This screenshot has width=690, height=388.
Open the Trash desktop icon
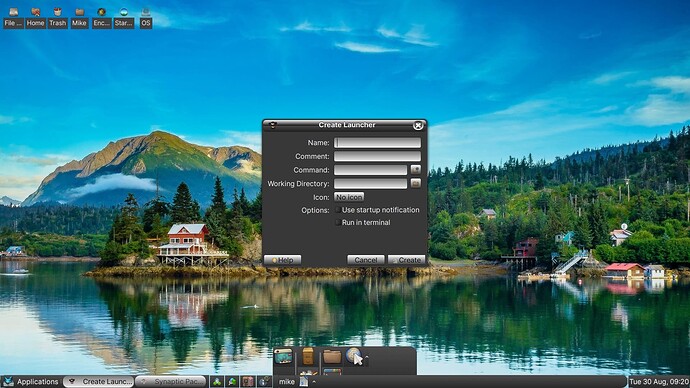click(x=57, y=18)
